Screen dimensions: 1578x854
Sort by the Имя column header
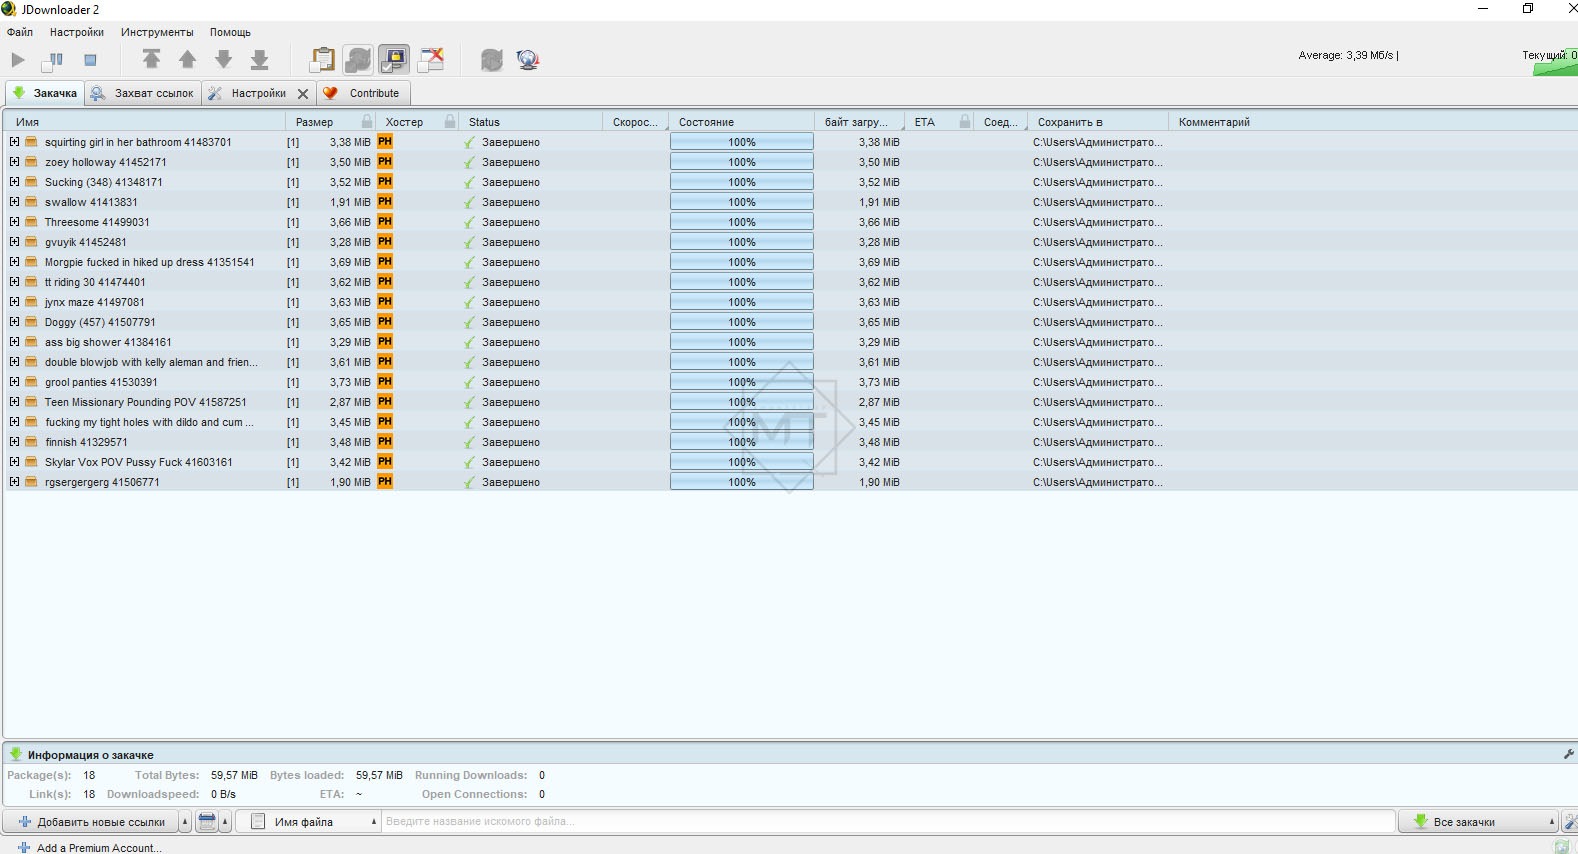[146, 122]
